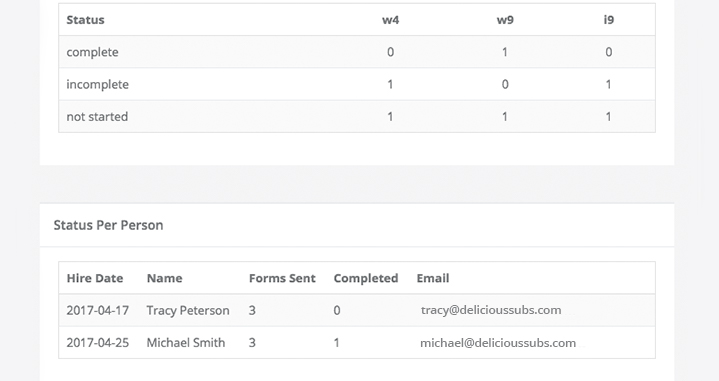Click the 2017-04-25 hire date cell
The width and height of the screenshot is (719, 381).
coord(98,343)
